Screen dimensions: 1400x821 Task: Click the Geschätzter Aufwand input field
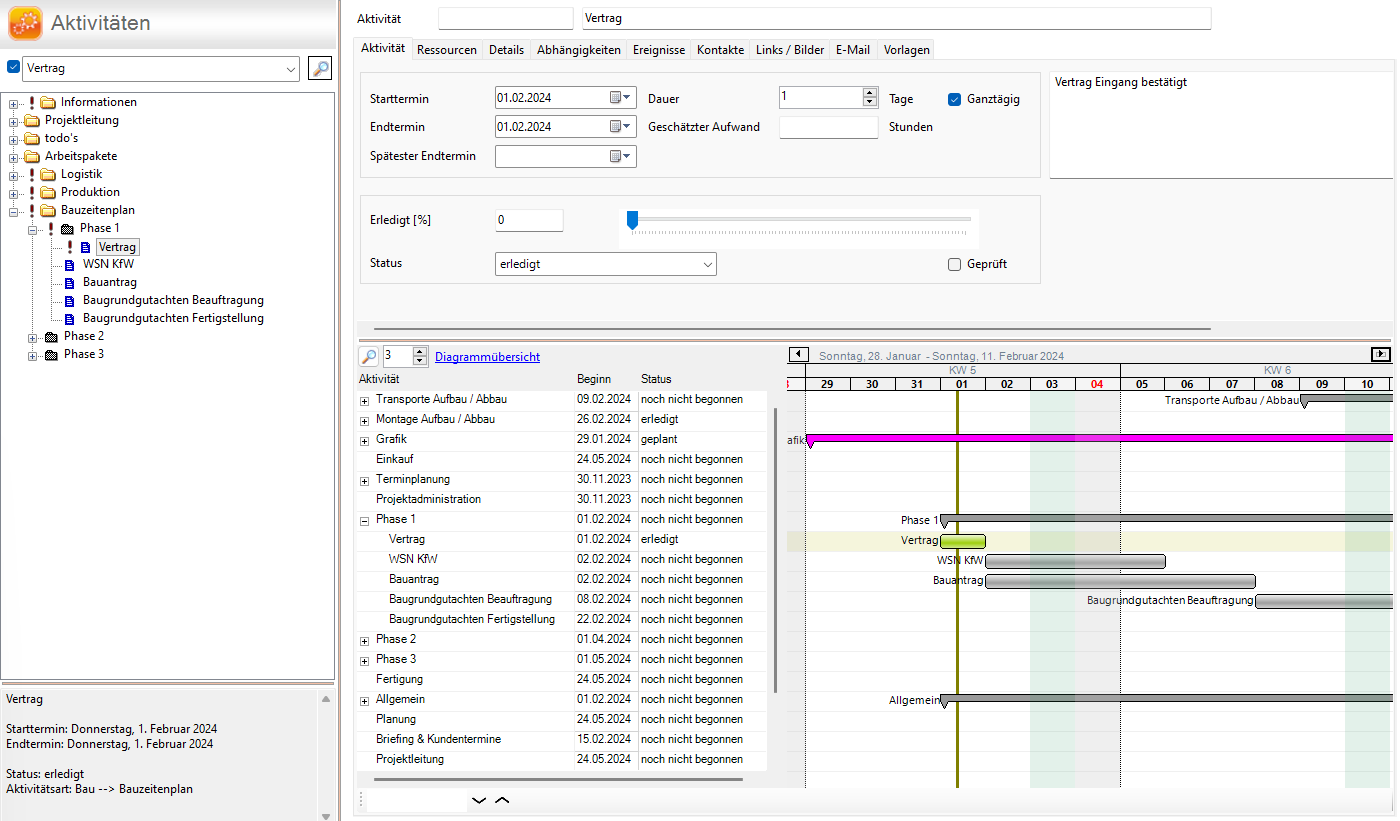(828, 127)
